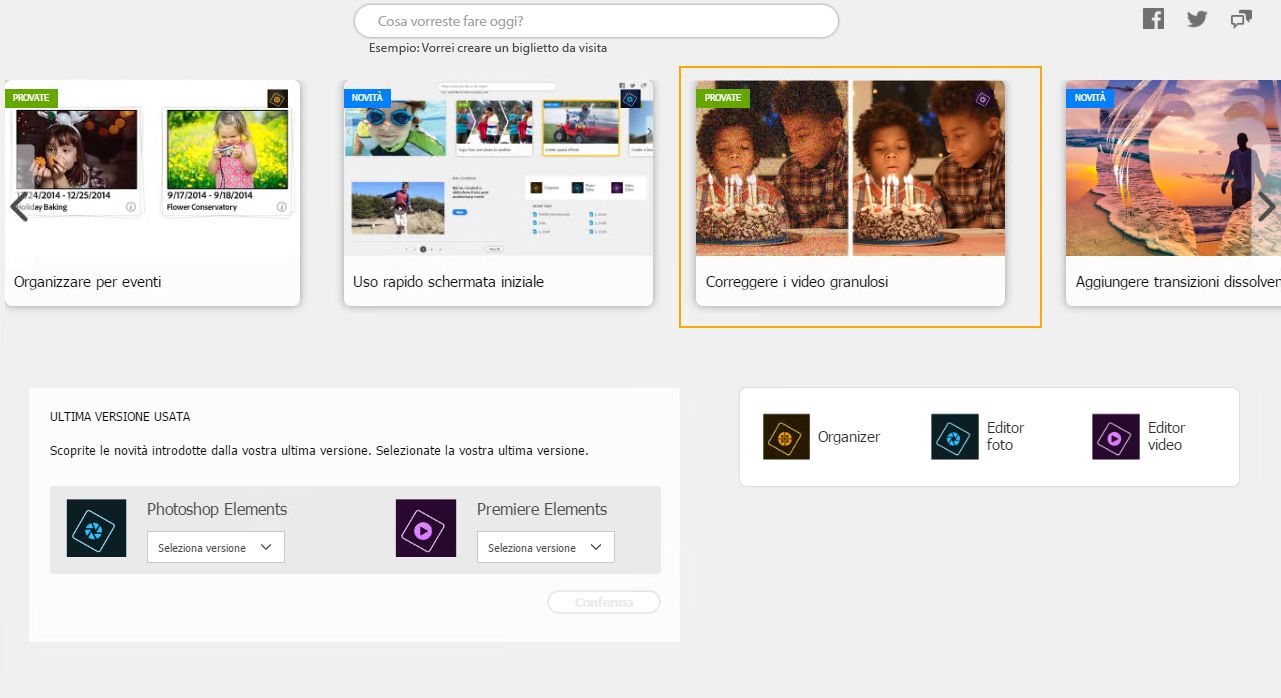Click the community chat bubbles icon
Image resolution: width=1281 pixels, height=698 pixels.
1241,19
